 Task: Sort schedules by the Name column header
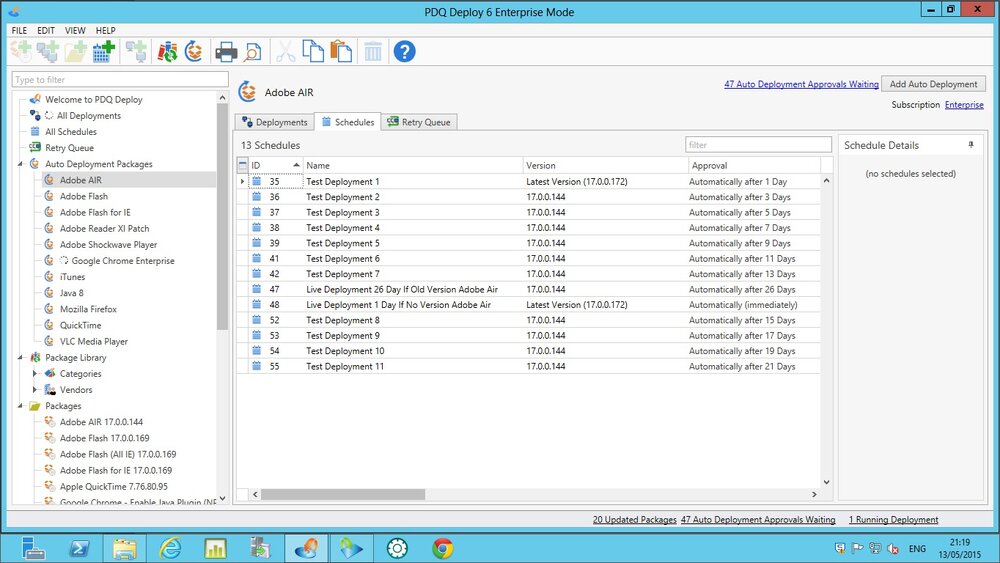(413, 165)
